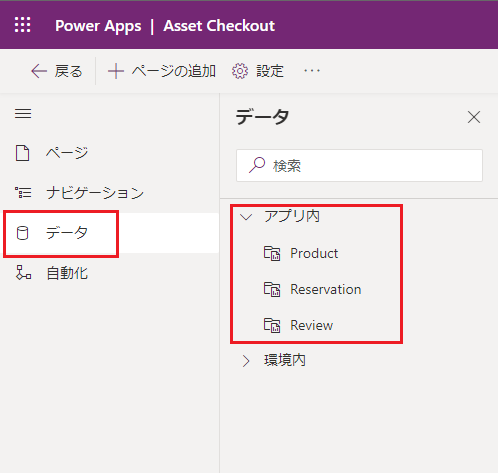The image size is (498, 473).
Task: Click the Asset Checkout app name
Action: [x=219, y=26]
